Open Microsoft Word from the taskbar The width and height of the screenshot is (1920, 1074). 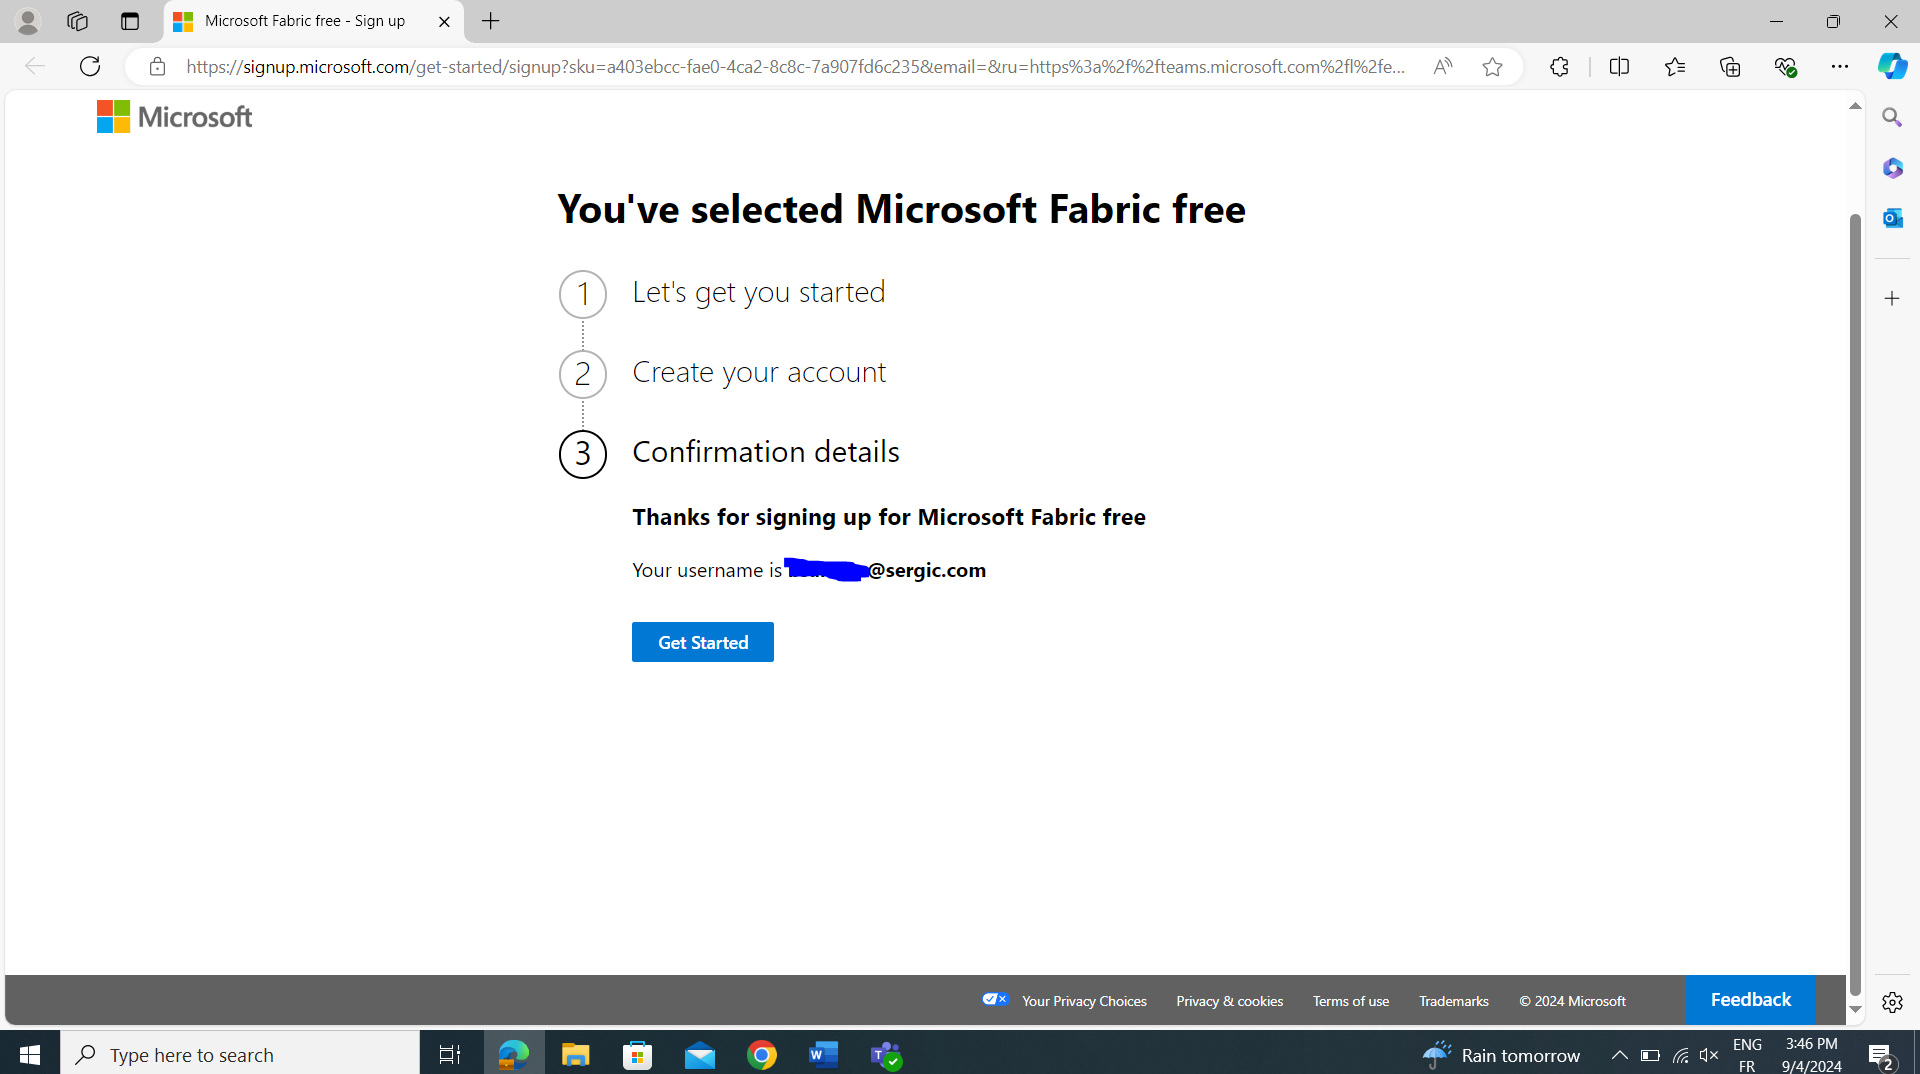point(824,1054)
